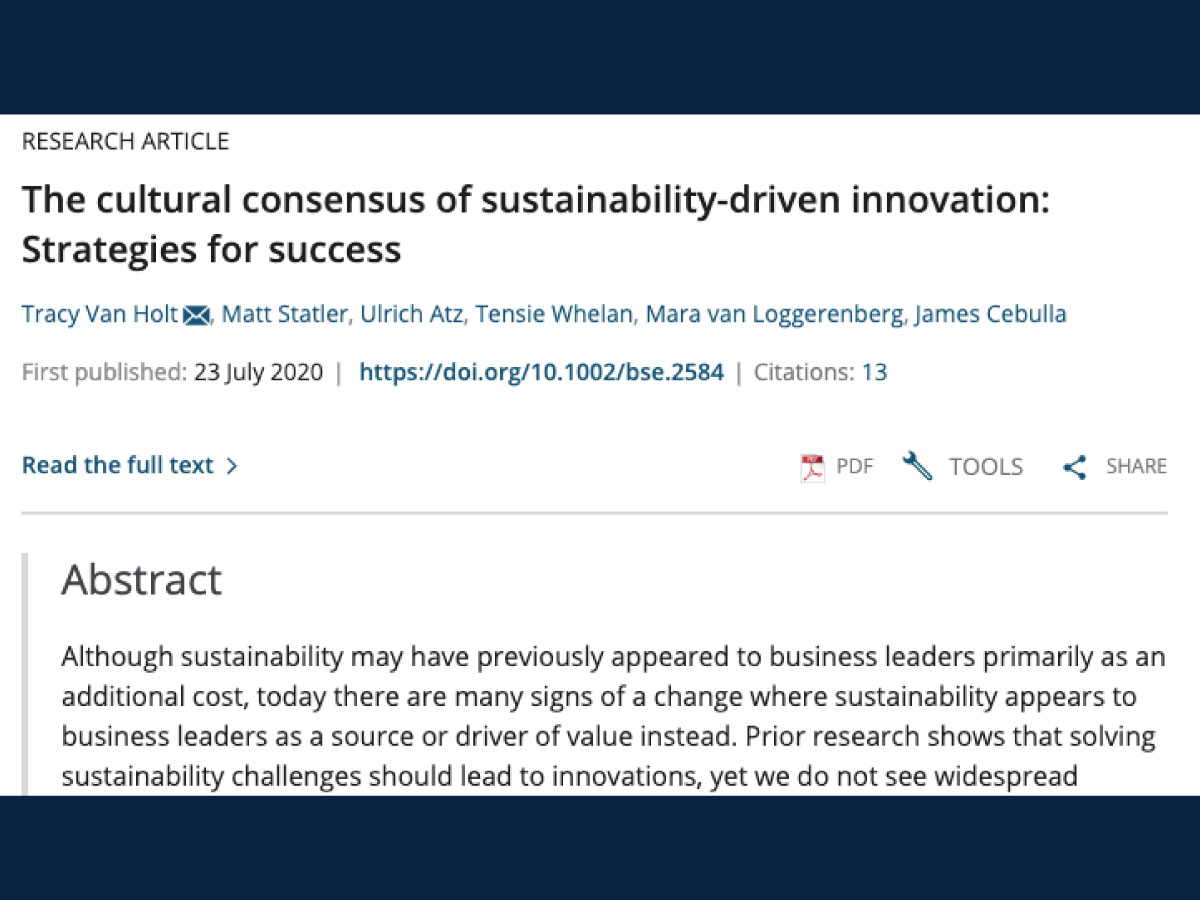This screenshot has height=900, width=1200.
Task: Click author James Cebulla
Action: 992,315
